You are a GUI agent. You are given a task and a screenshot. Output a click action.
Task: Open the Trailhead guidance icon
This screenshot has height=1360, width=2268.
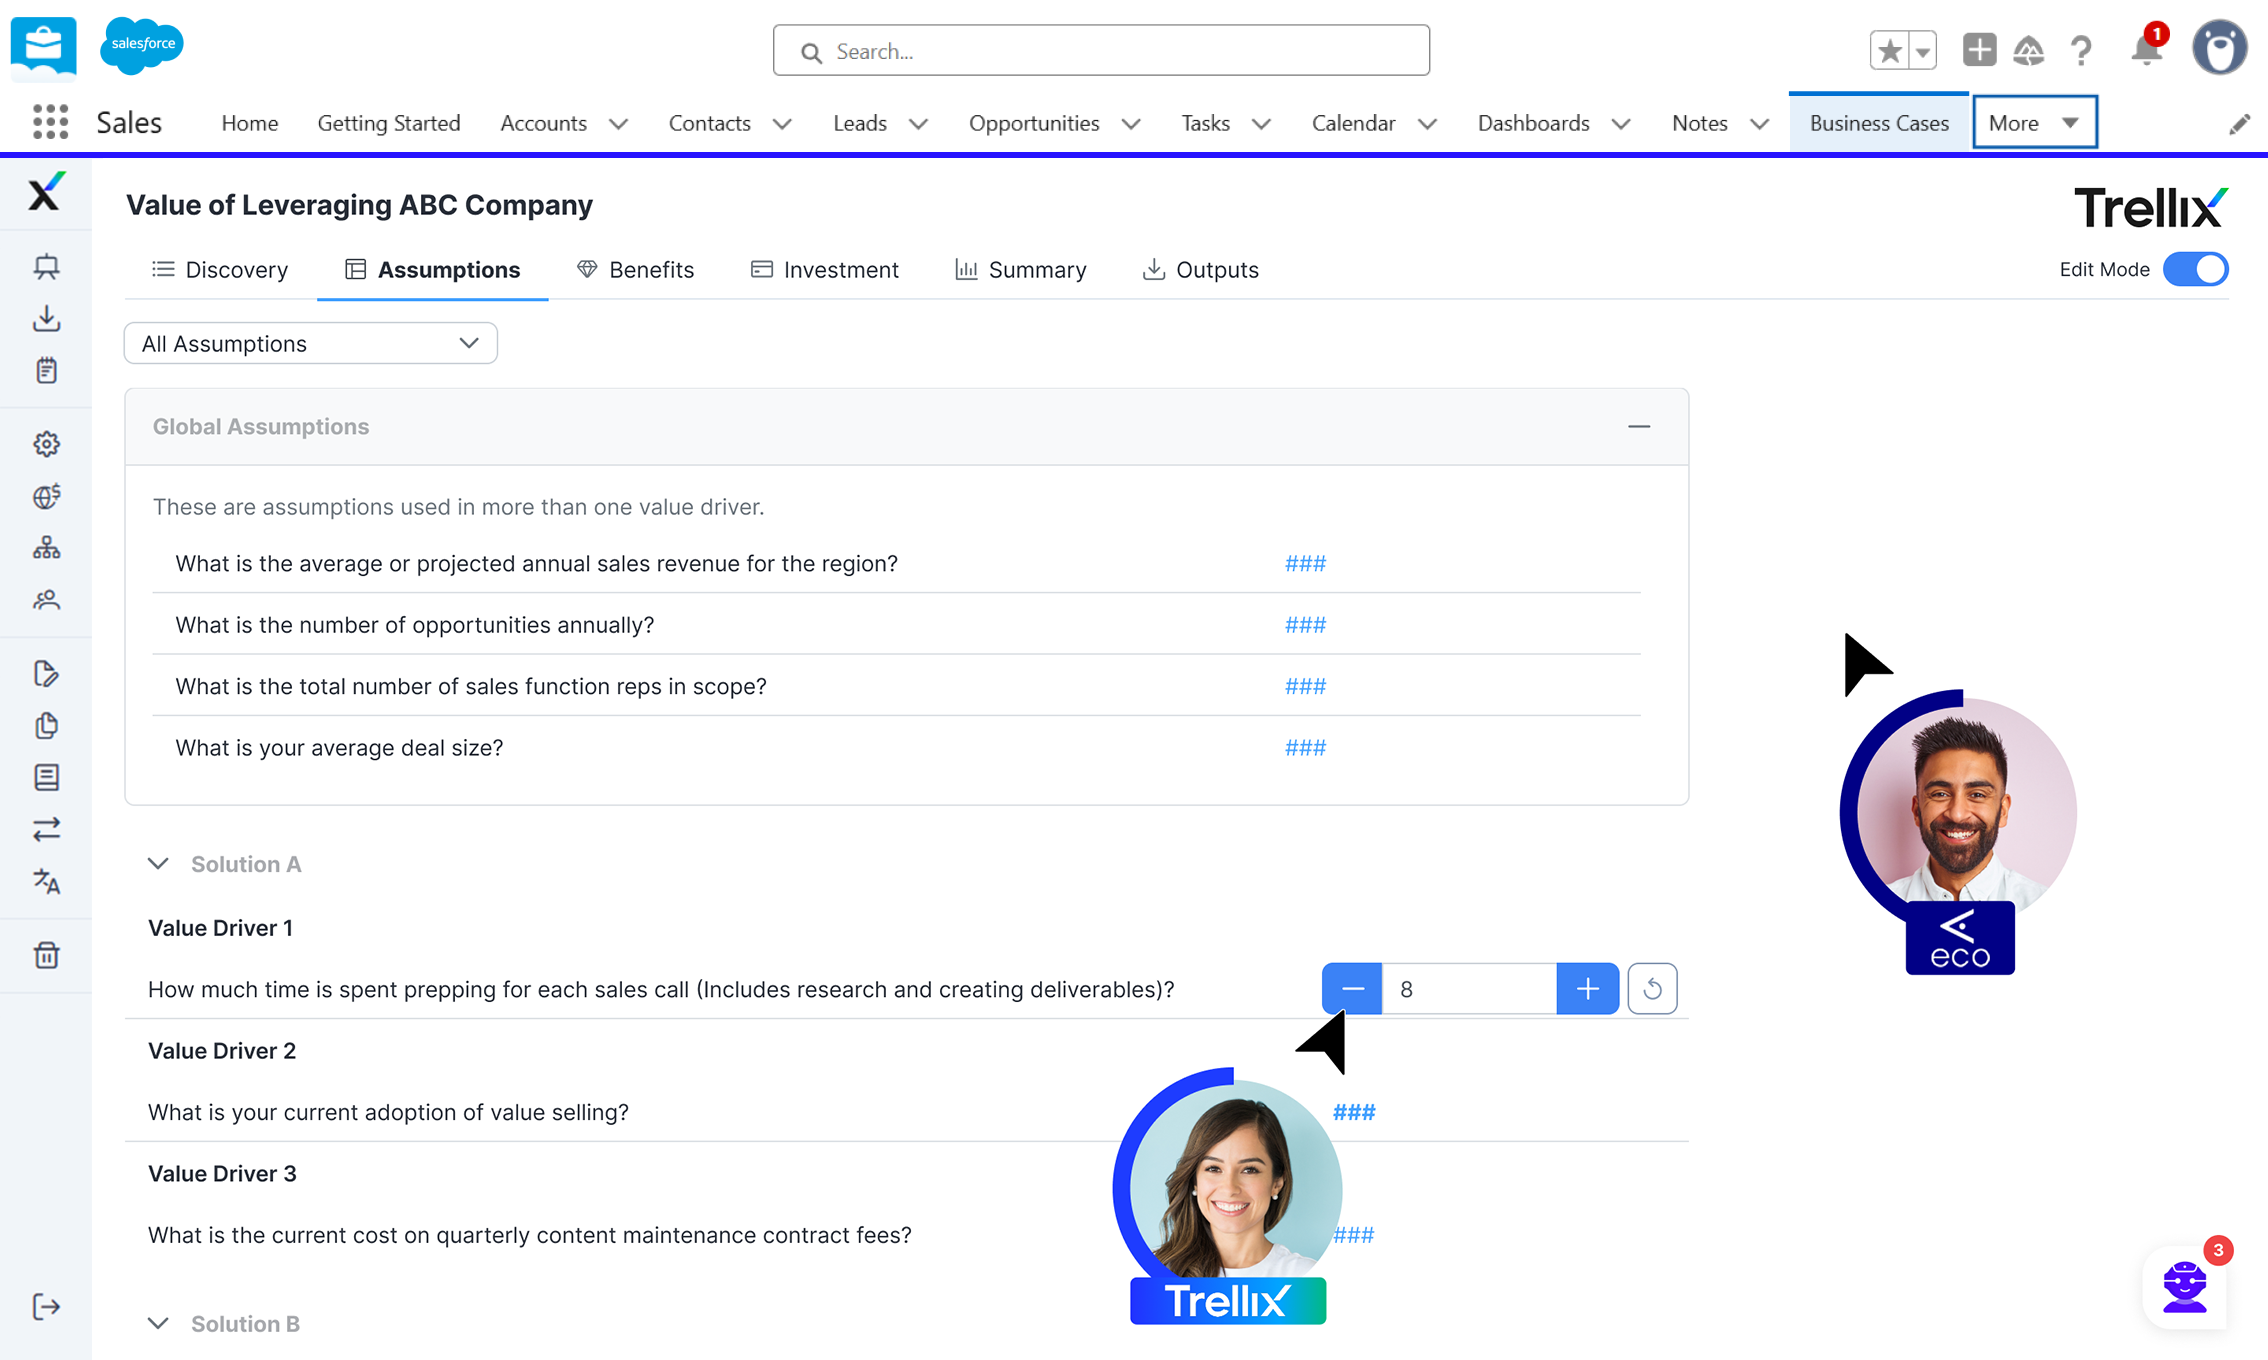point(2029,50)
